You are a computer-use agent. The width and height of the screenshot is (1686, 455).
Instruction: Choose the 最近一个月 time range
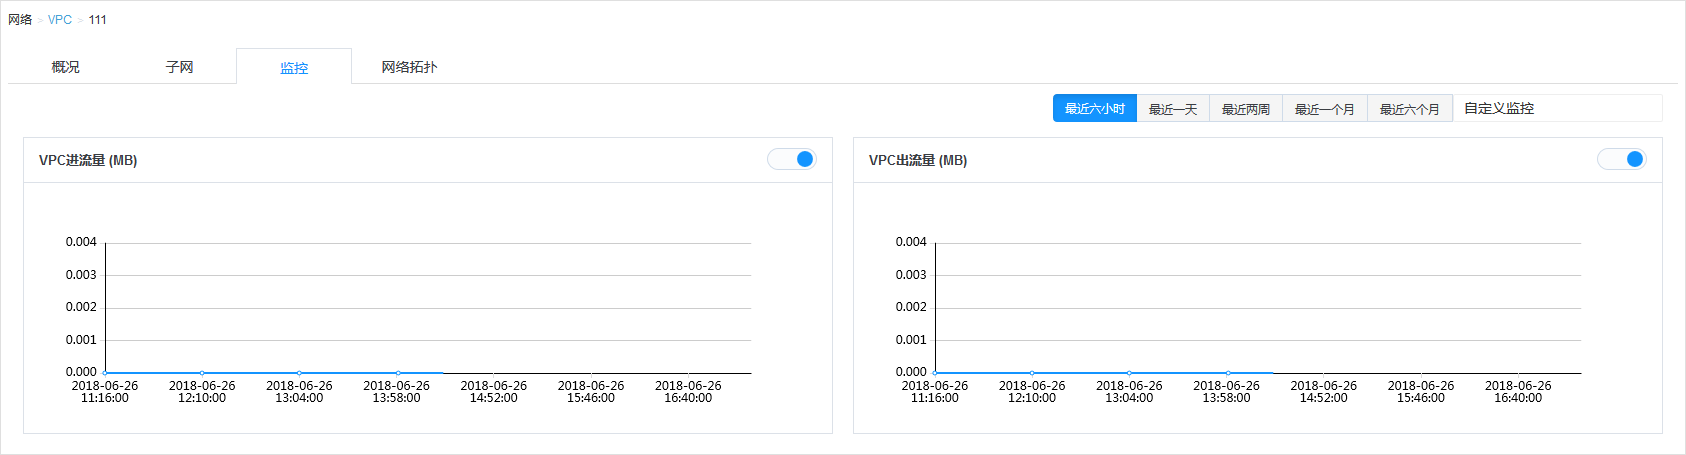click(x=1325, y=109)
